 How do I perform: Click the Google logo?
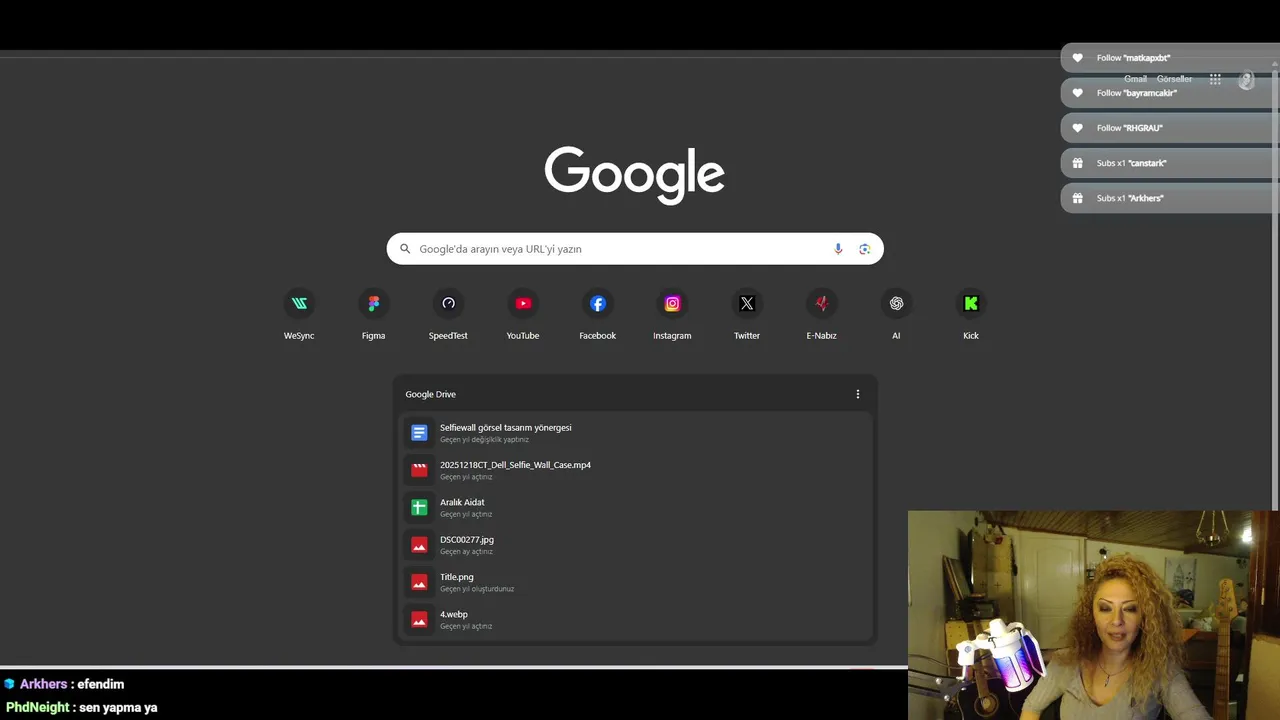635,175
